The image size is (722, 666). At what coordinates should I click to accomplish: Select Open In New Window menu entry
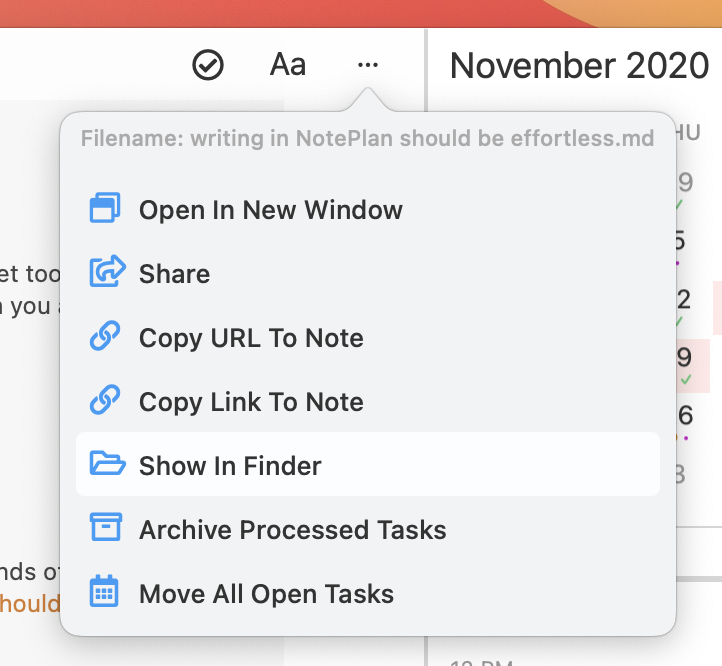point(367,210)
